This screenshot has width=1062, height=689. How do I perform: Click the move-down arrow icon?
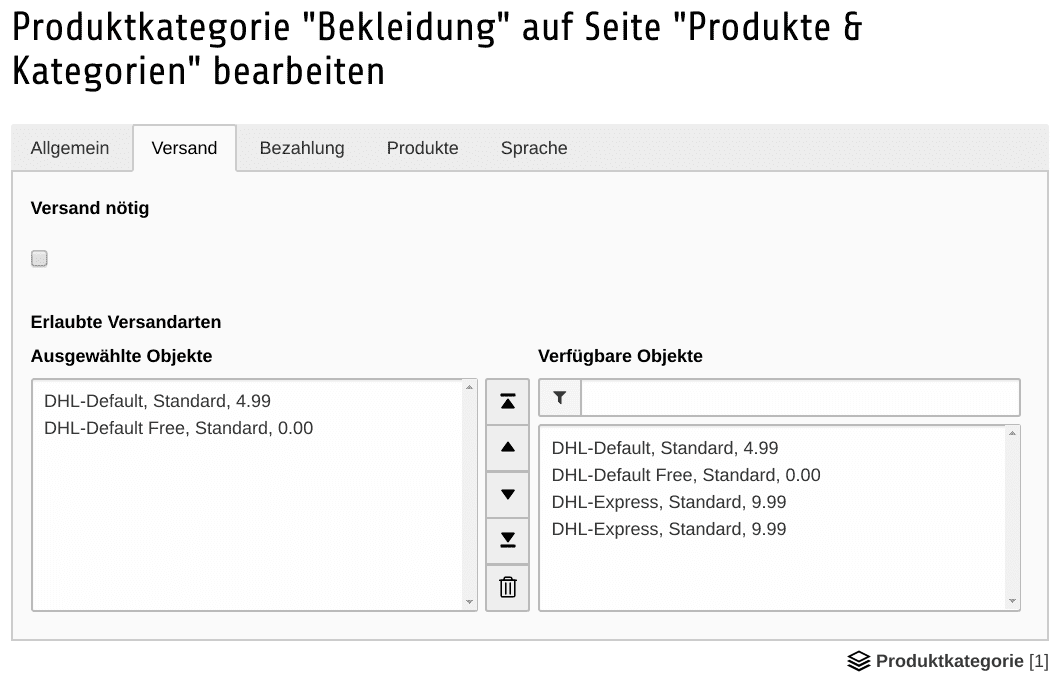pos(508,494)
